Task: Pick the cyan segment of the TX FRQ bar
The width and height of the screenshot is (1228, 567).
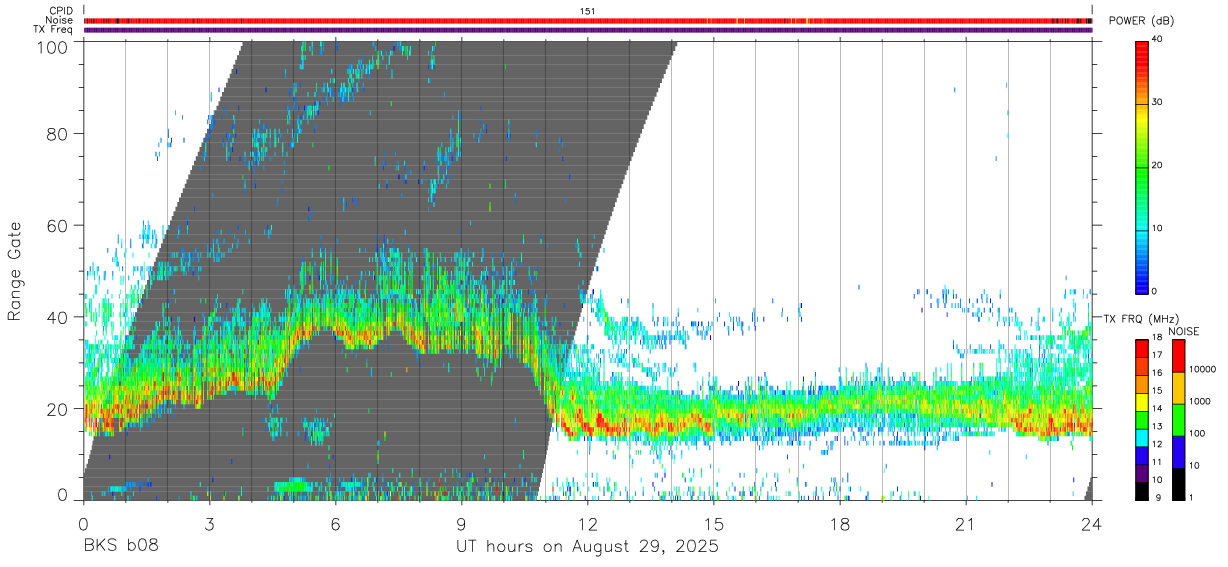Action: click(x=1142, y=437)
